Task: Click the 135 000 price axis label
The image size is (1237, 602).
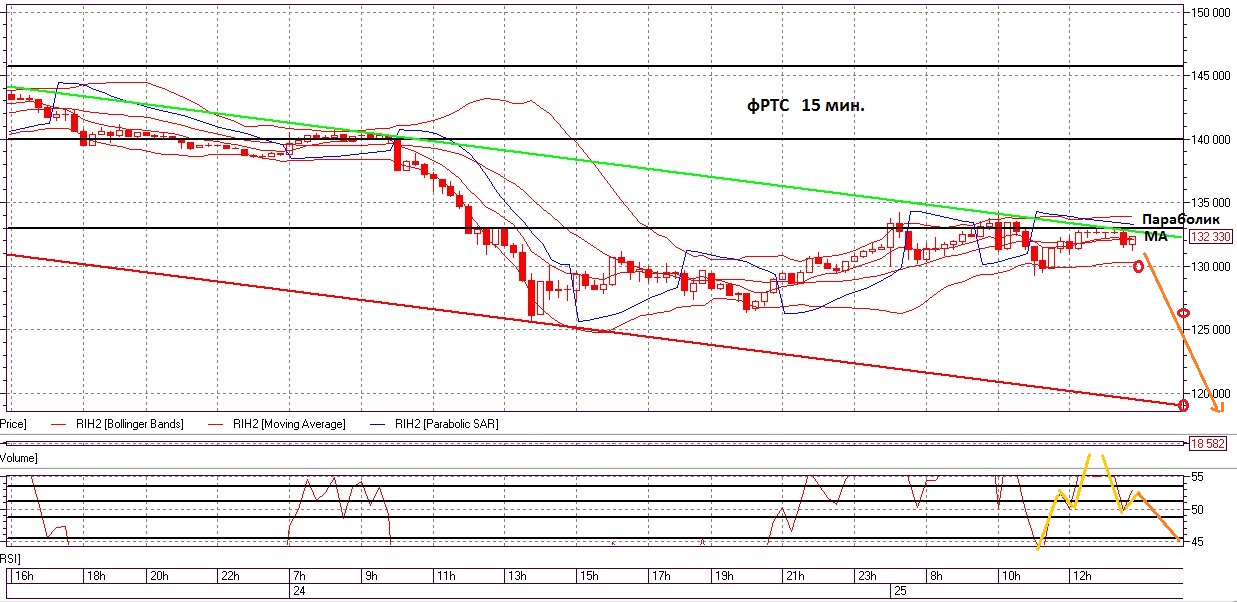Action: 1210,203
